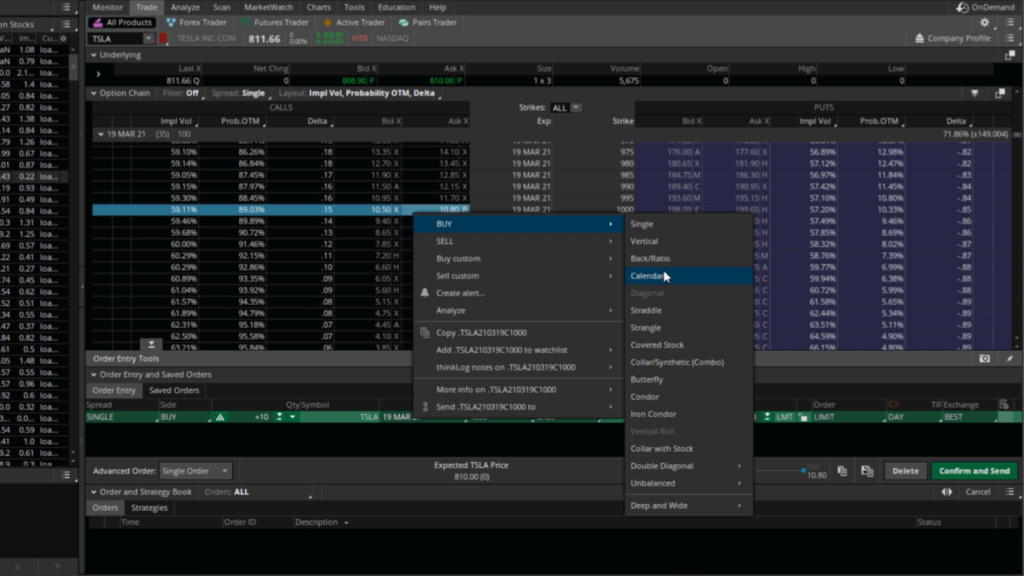Open Active Trader sub-tab

click(354, 22)
